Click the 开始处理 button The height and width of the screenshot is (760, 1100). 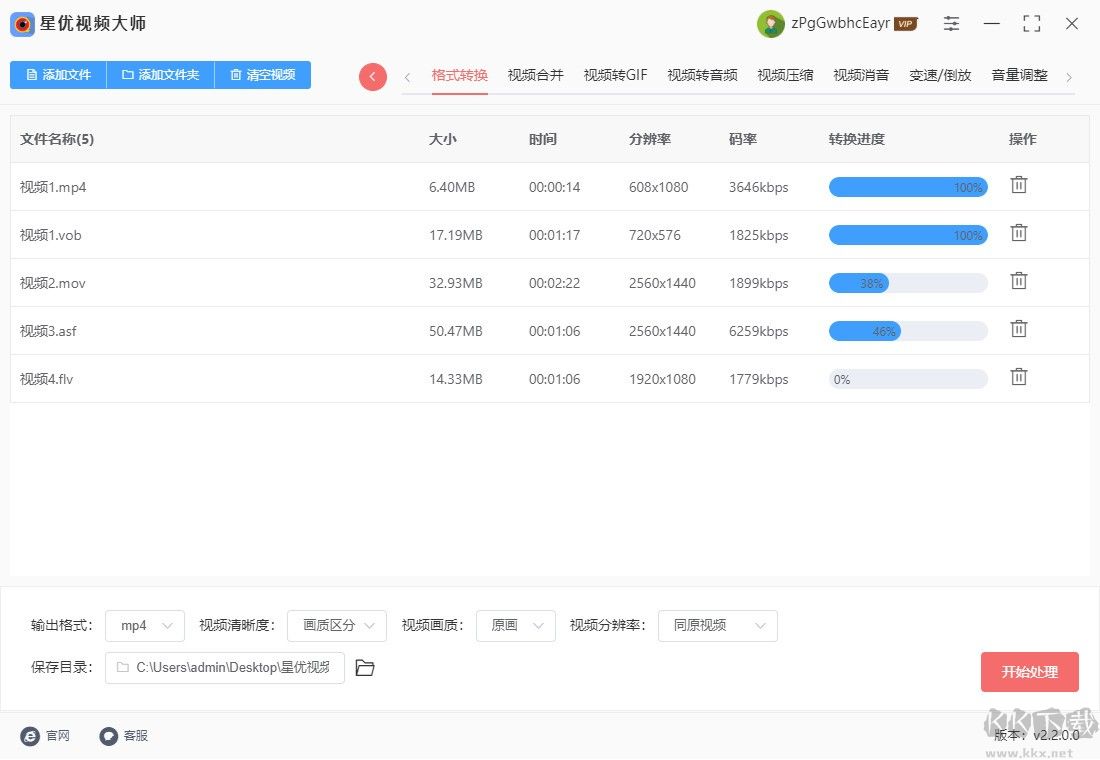pos(1029,671)
